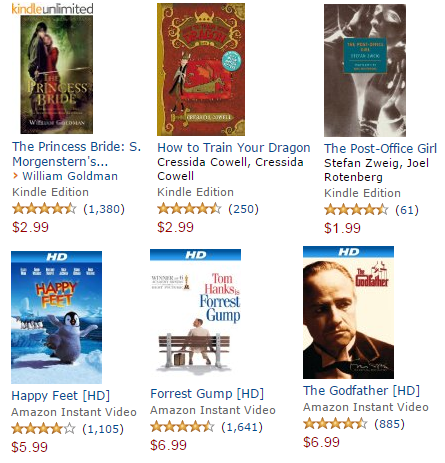The width and height of the screenshot is (445, 463).
Task: View the 250 reviews for Dragon book
Action: 243,209
